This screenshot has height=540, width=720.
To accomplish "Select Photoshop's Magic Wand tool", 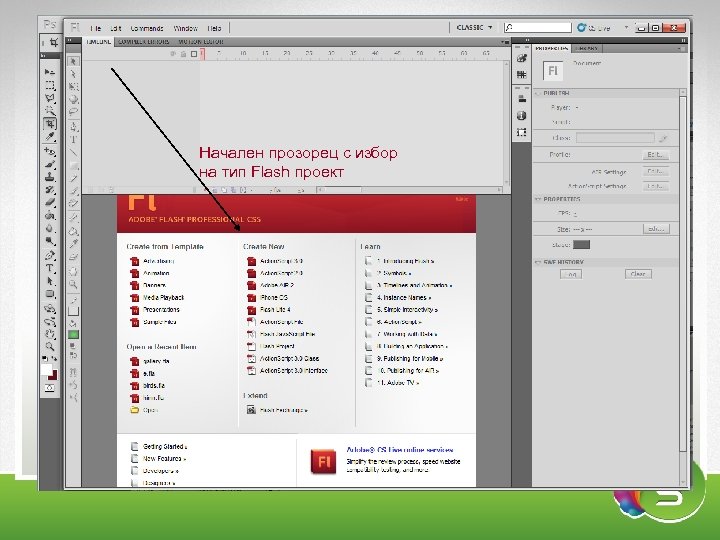I will click(x=50, y=111).
